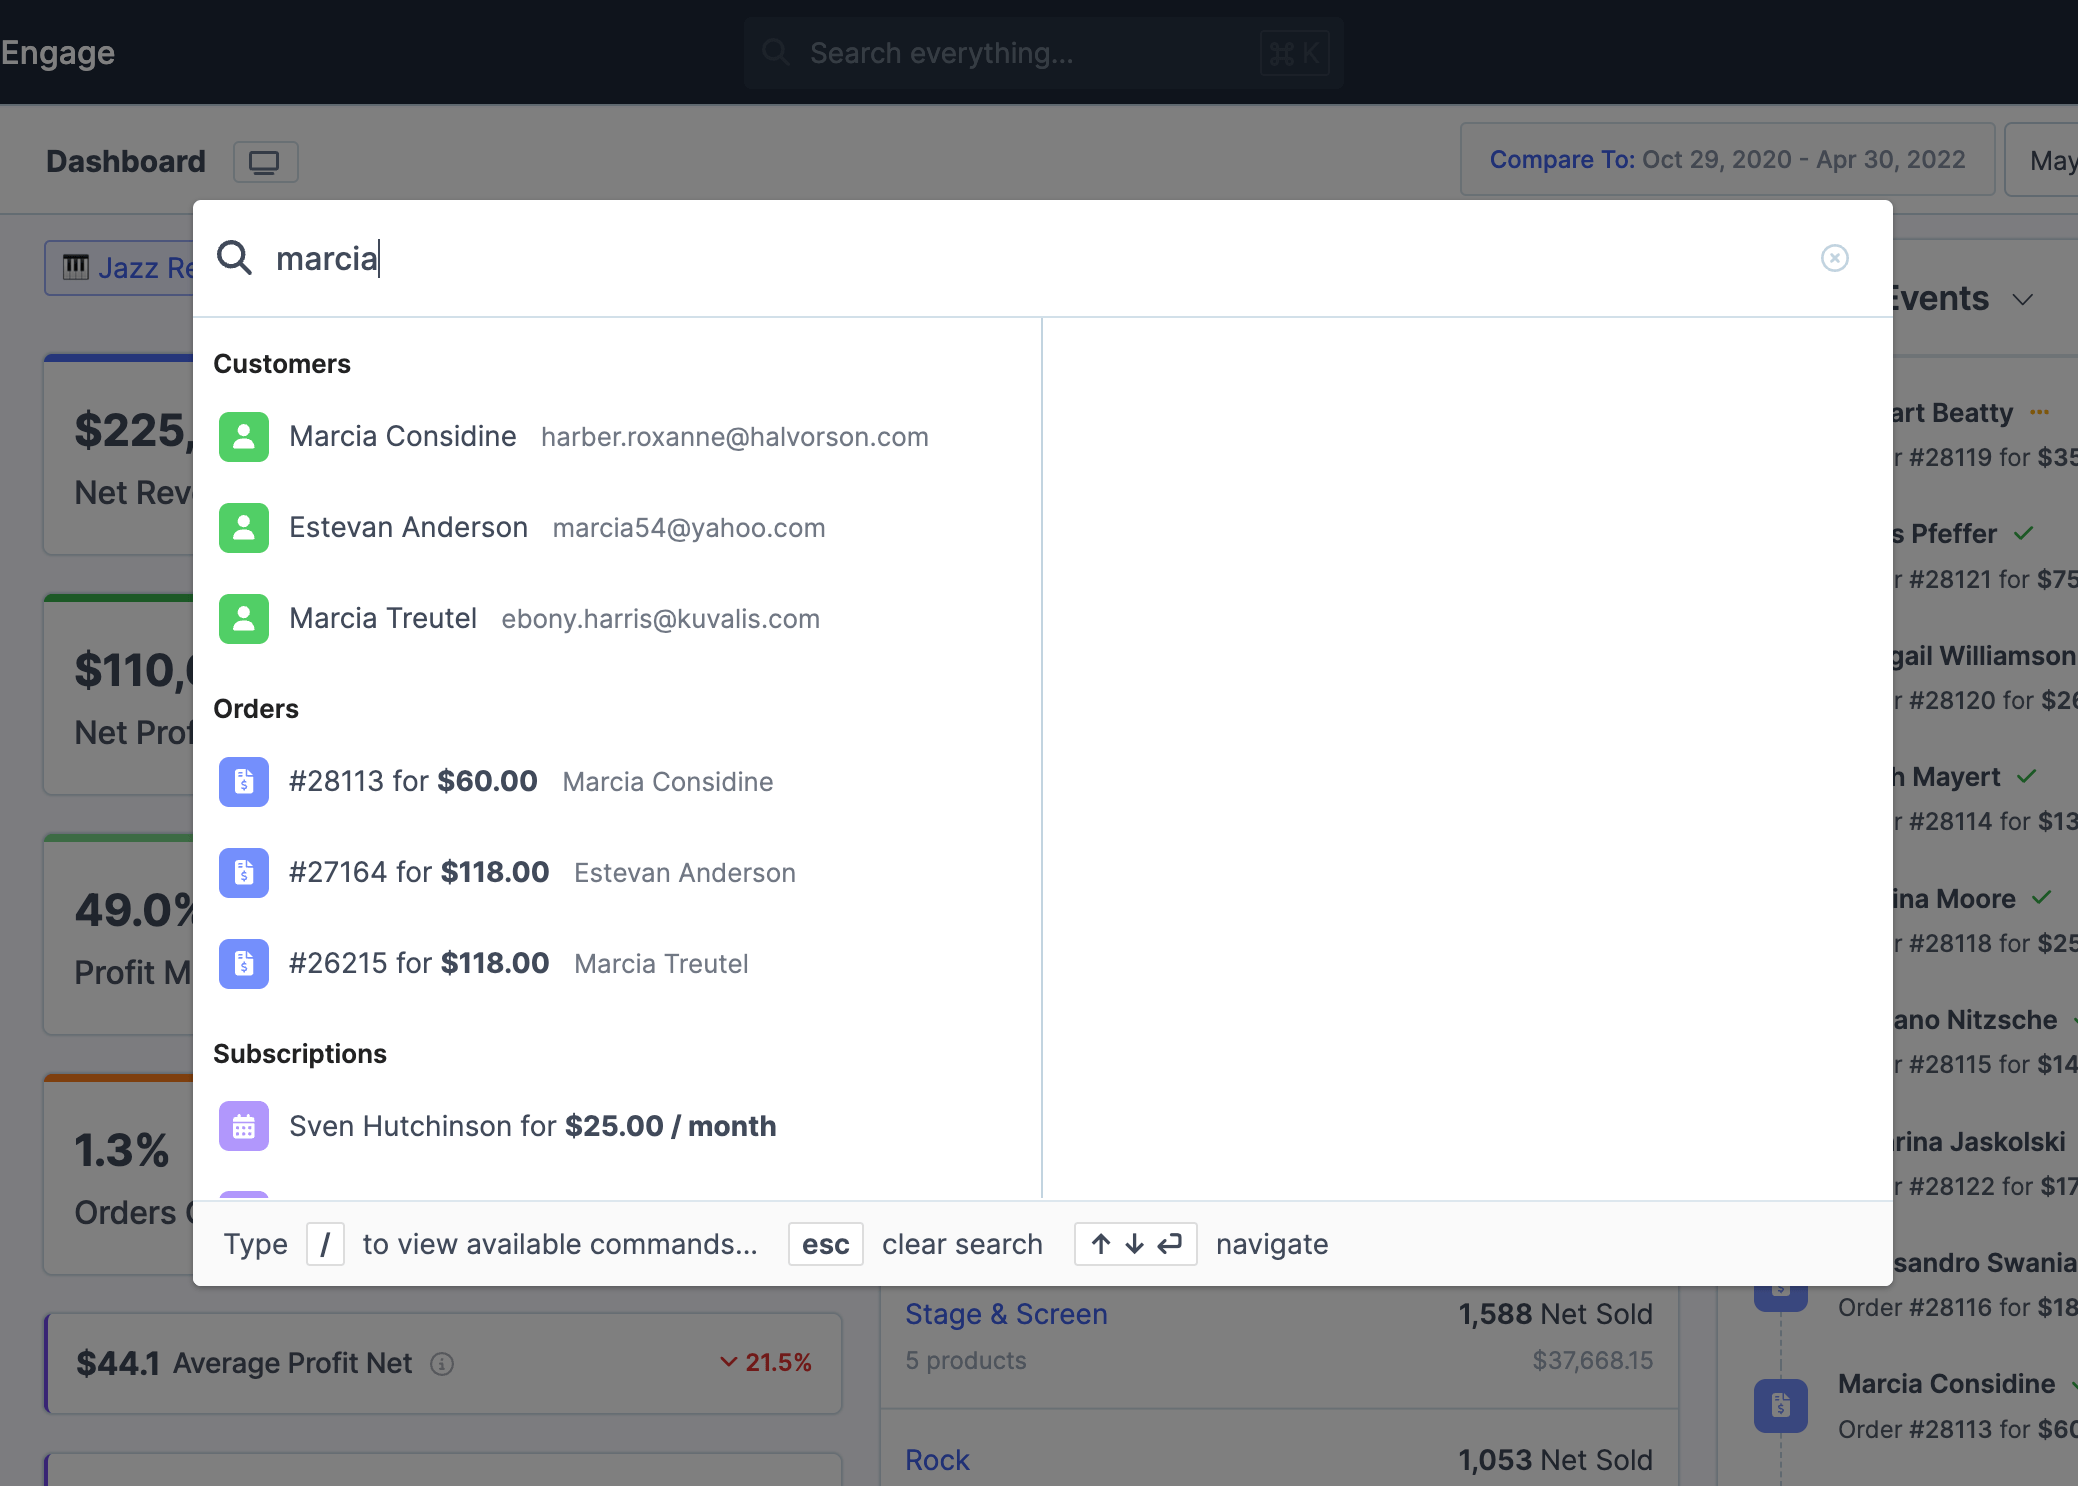This screenshot has height=1486, width=2078.
Task: Click order #26215 document icon
Action: pos(243,964)
